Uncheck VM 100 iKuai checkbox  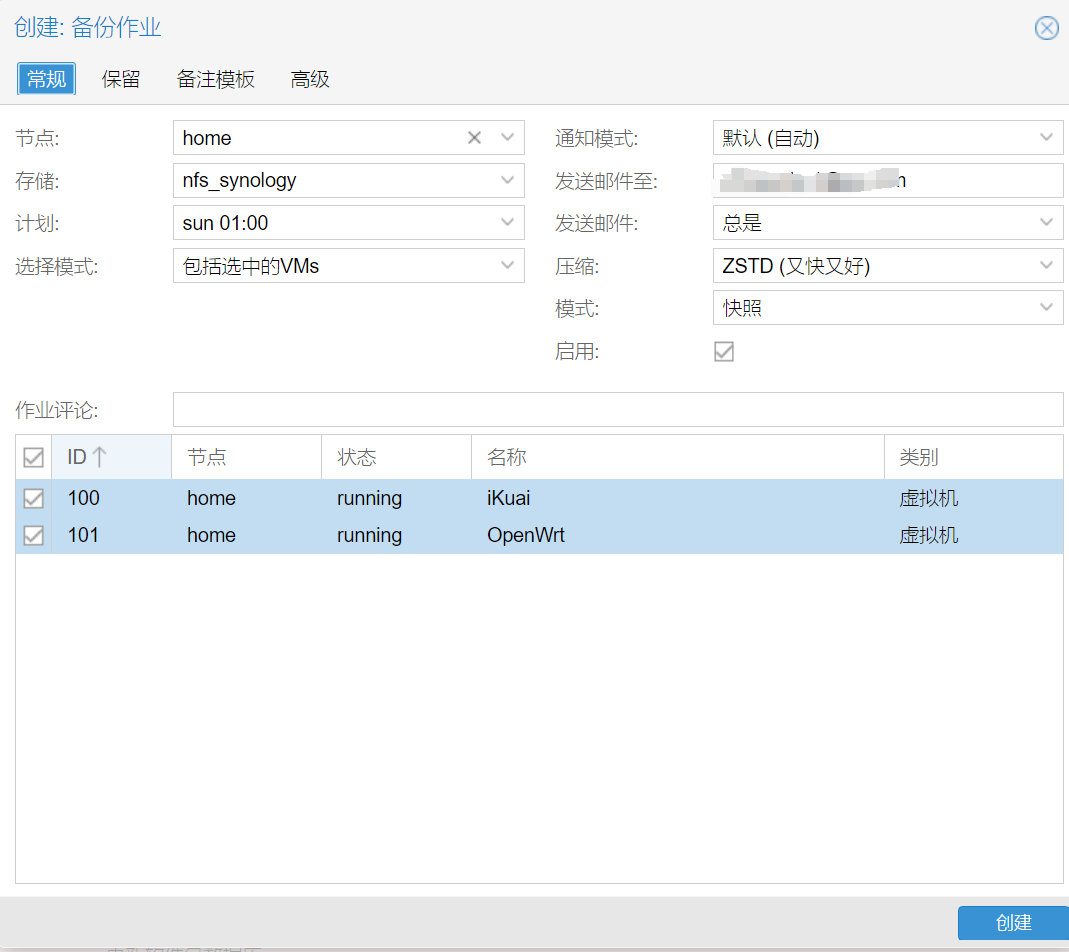point(33,498)
